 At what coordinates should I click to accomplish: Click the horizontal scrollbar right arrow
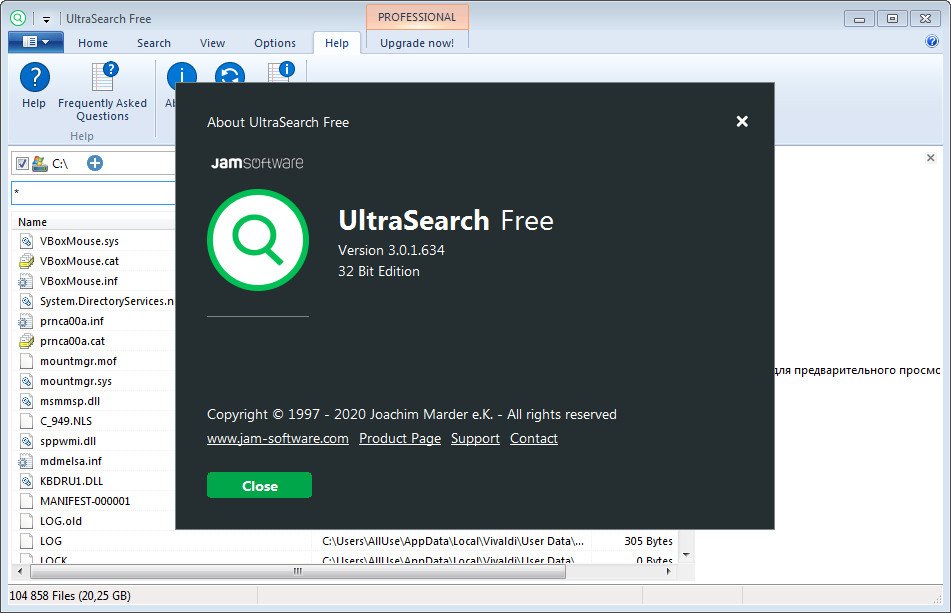[669, 572]
